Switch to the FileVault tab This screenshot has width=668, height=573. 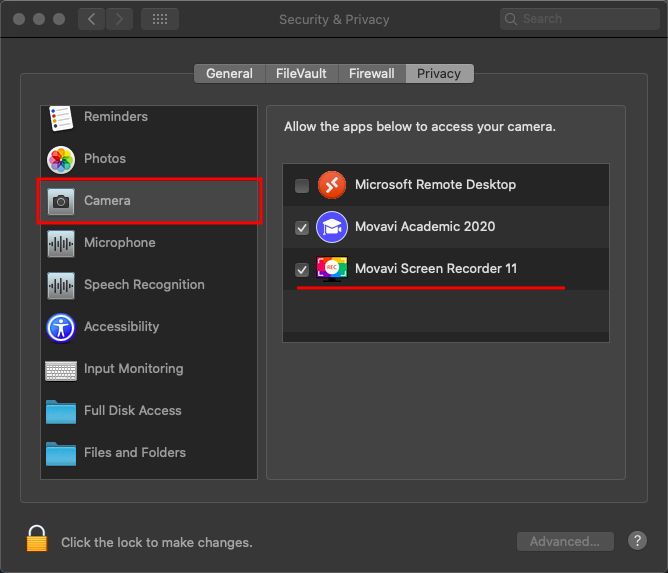pyautogui.click(x=301, y=74)
